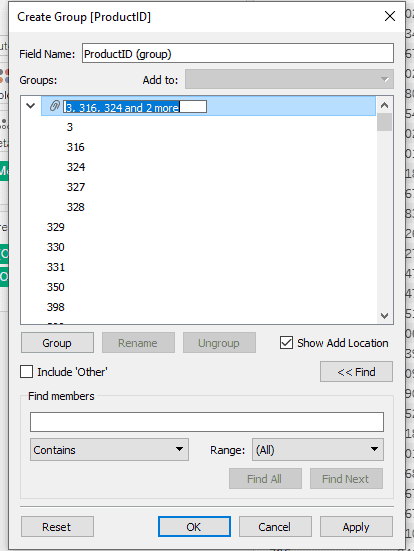Close the Create Group dialog
414x551 pixels.
coord(390,16)
